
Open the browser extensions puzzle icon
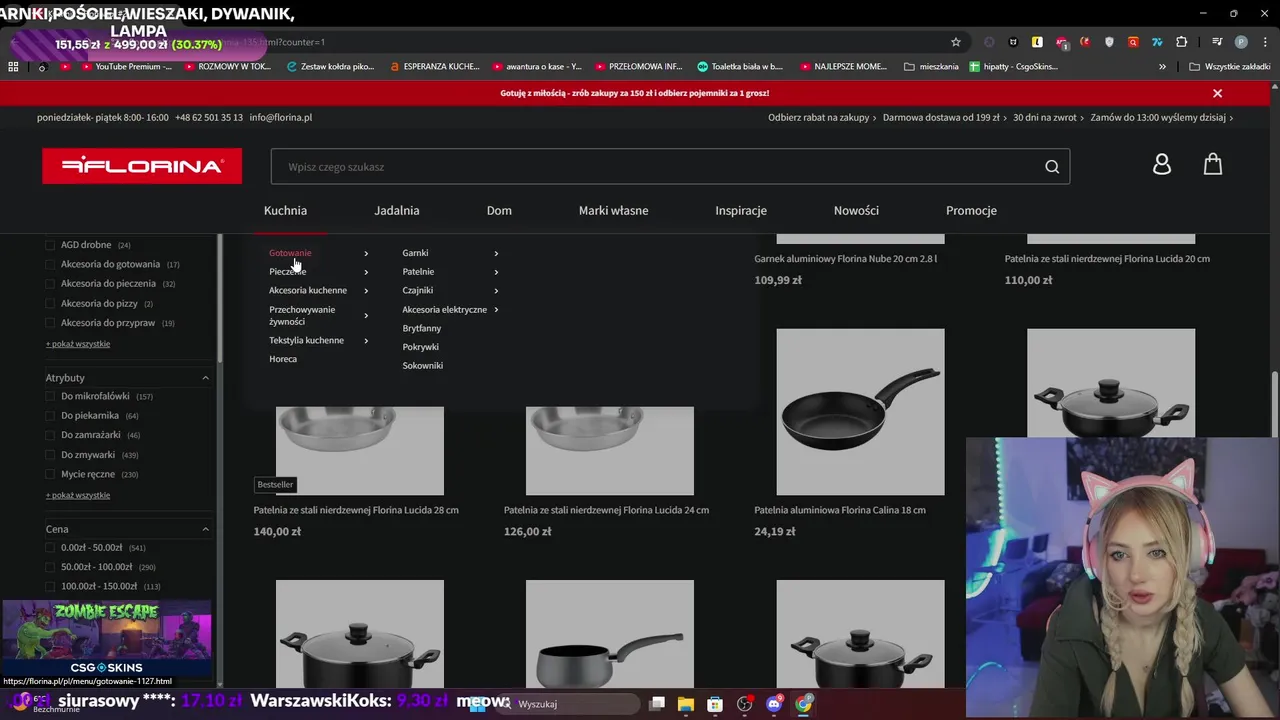point(1182,42)
